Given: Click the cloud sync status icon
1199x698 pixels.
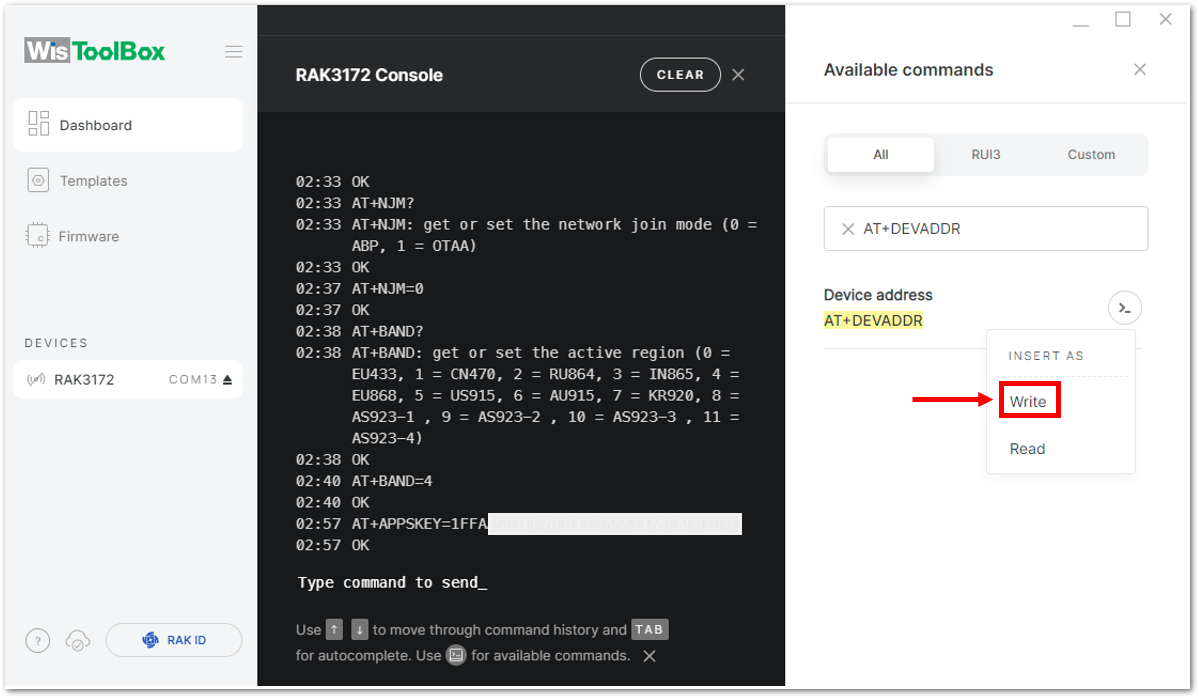Looking at the screenshot, I should [x=78, y=640].
